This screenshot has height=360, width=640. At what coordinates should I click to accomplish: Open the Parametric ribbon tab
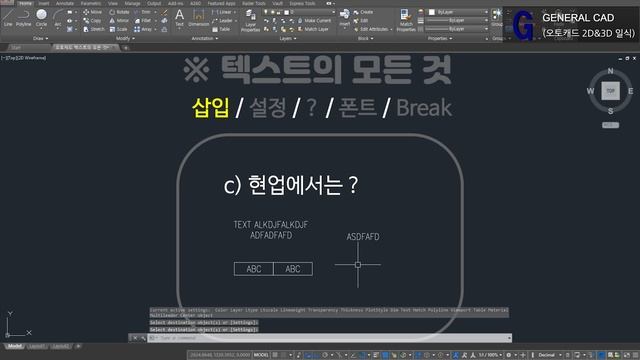[91, 3]
